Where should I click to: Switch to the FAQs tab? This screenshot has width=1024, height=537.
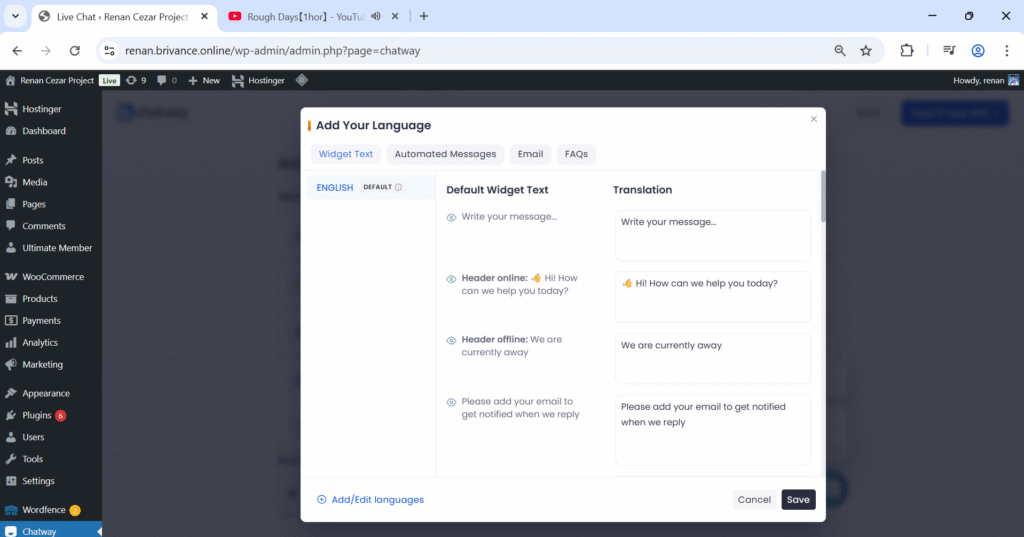coord(576,154)
